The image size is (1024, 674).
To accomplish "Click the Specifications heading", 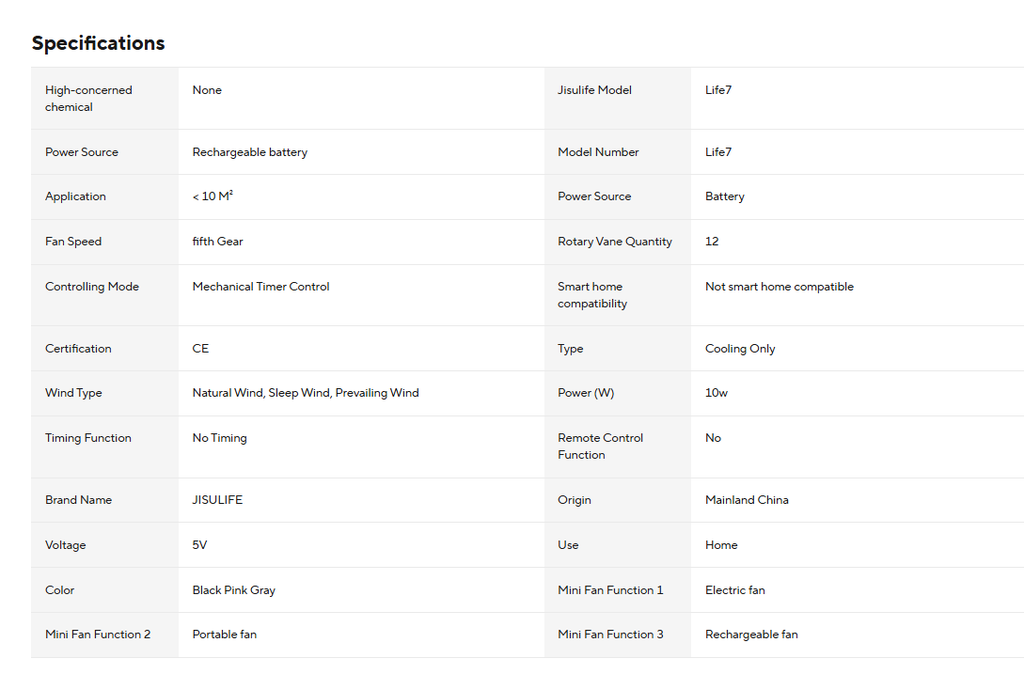I will 98,43.
